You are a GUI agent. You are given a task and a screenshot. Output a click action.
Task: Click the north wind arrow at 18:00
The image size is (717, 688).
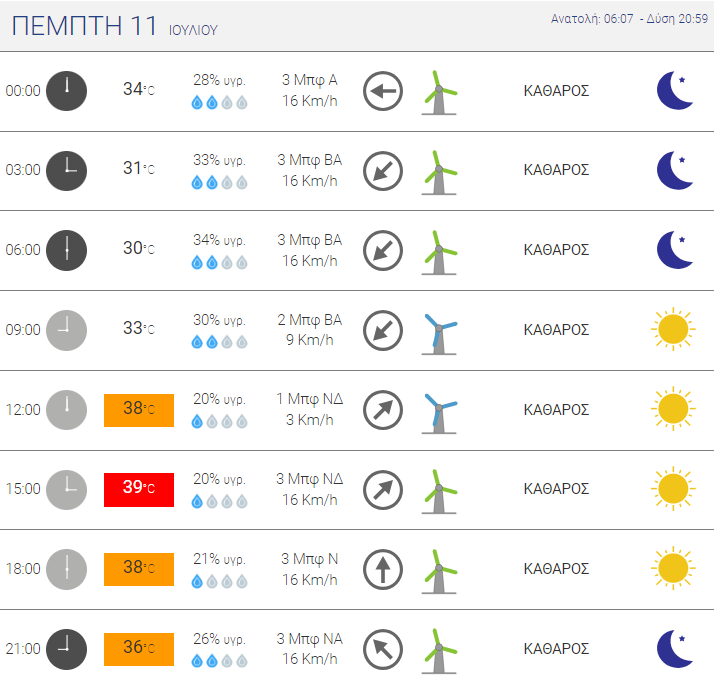pyautogui.click(x=383, y=569)
